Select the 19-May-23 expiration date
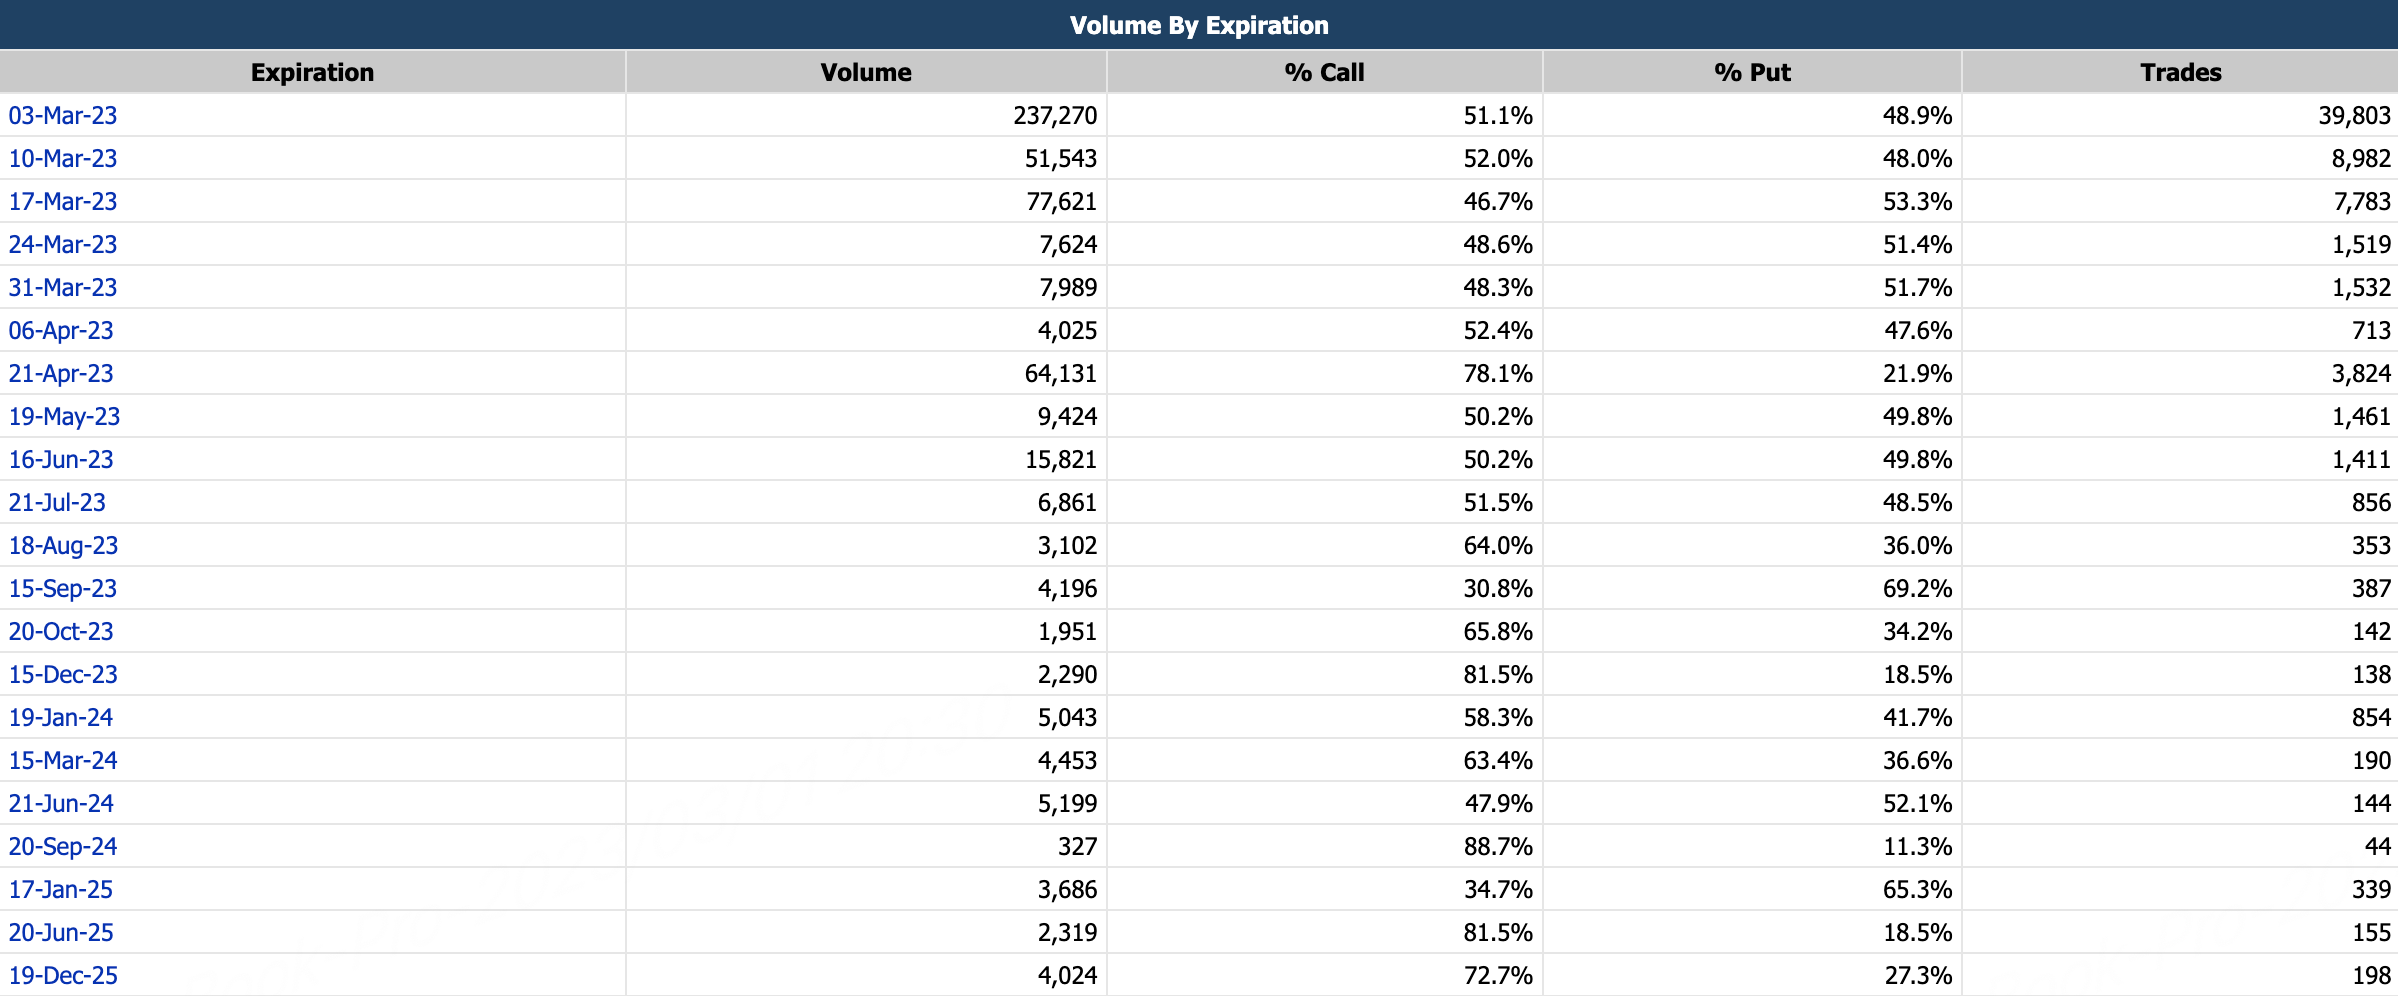Screen dimensions: 2398x996 click(64, 417)
